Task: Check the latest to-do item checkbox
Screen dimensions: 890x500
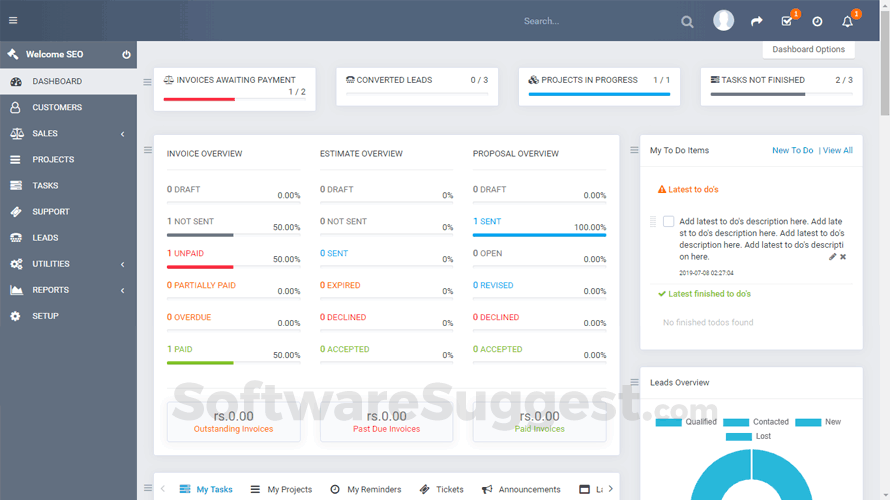Action: (x=668, y=221)
